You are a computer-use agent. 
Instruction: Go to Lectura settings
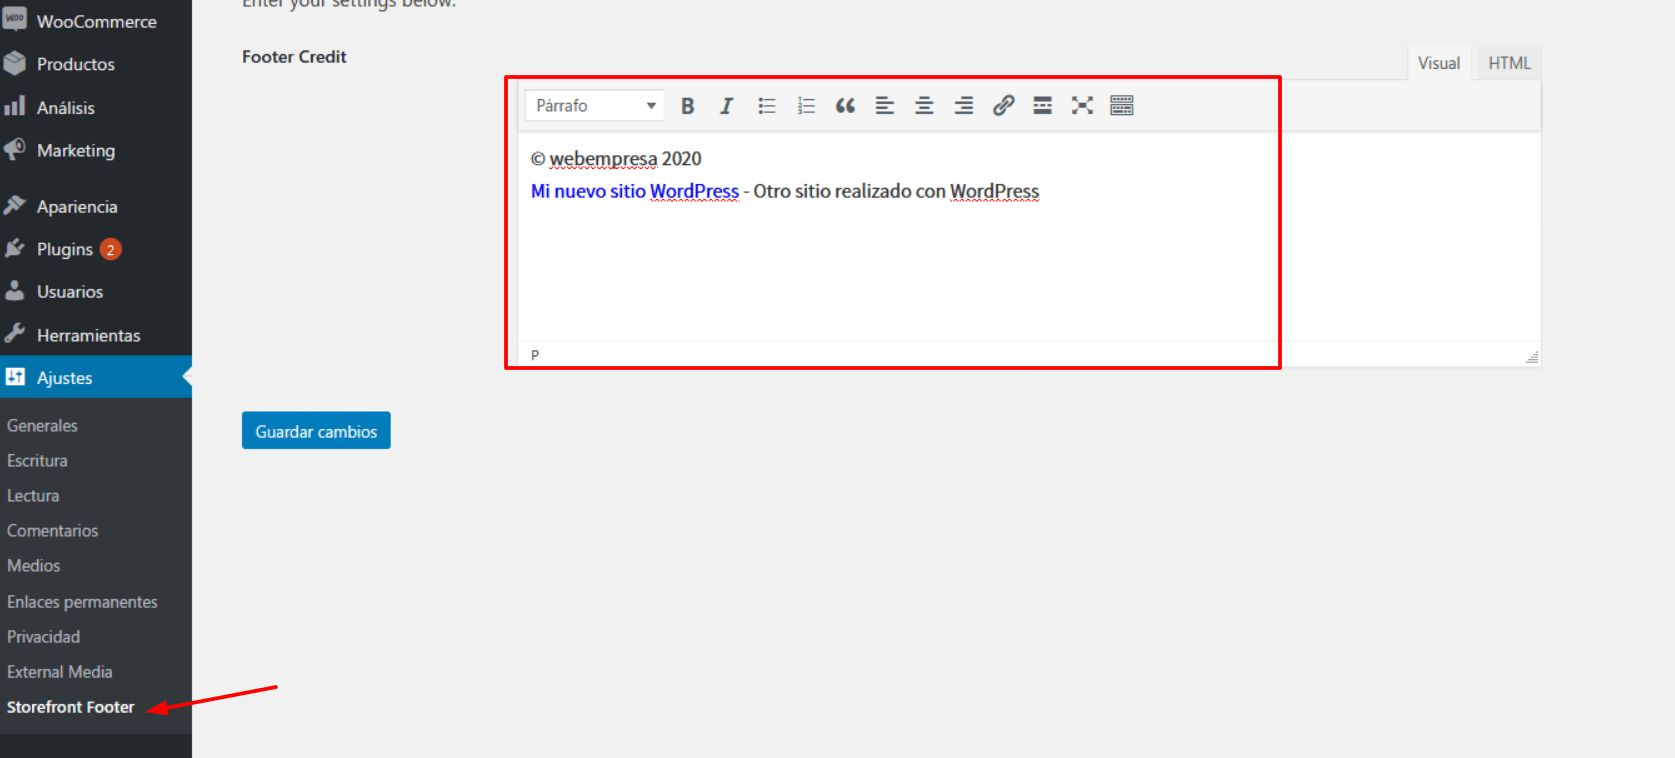tap(33, 495)
